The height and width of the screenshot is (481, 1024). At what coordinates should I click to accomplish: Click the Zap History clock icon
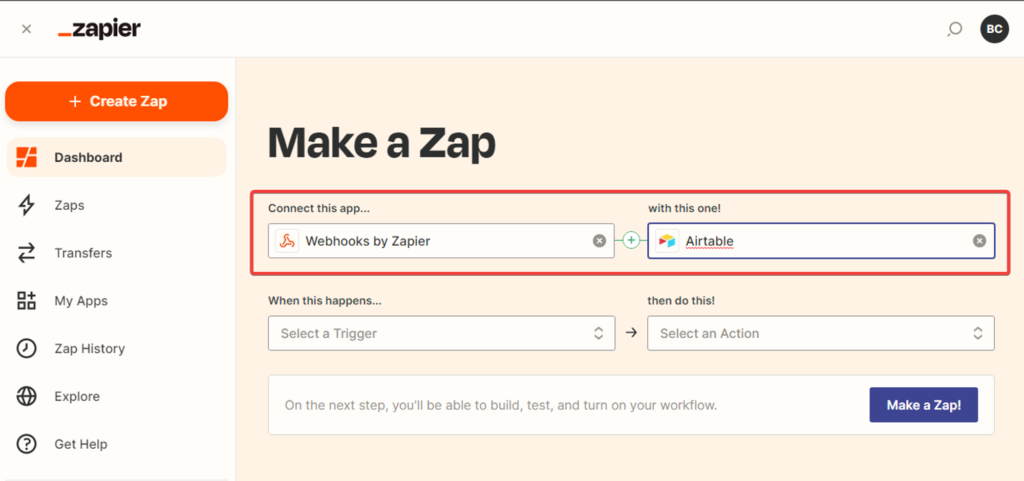click(x=26, y=349)
